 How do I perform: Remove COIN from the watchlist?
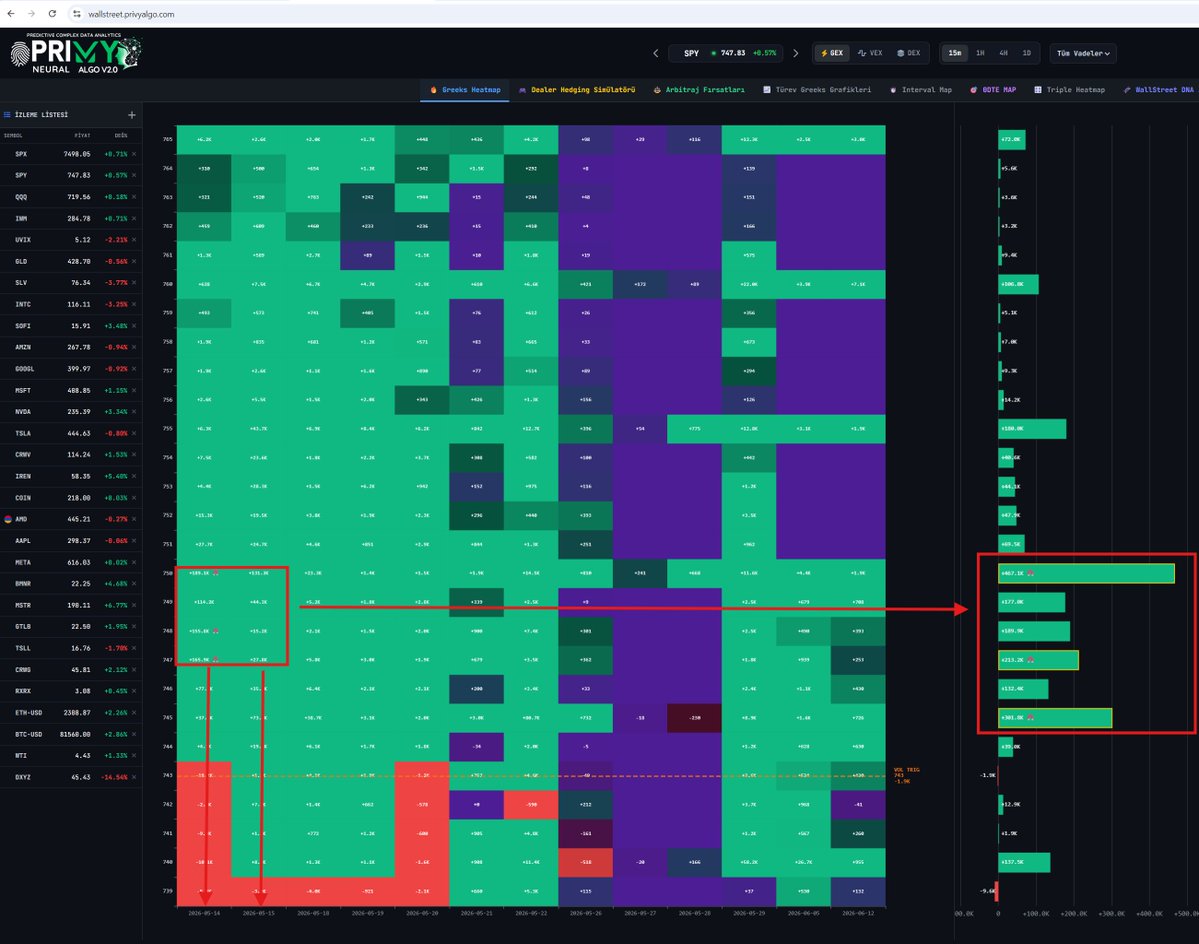click(x=134, y=498)
